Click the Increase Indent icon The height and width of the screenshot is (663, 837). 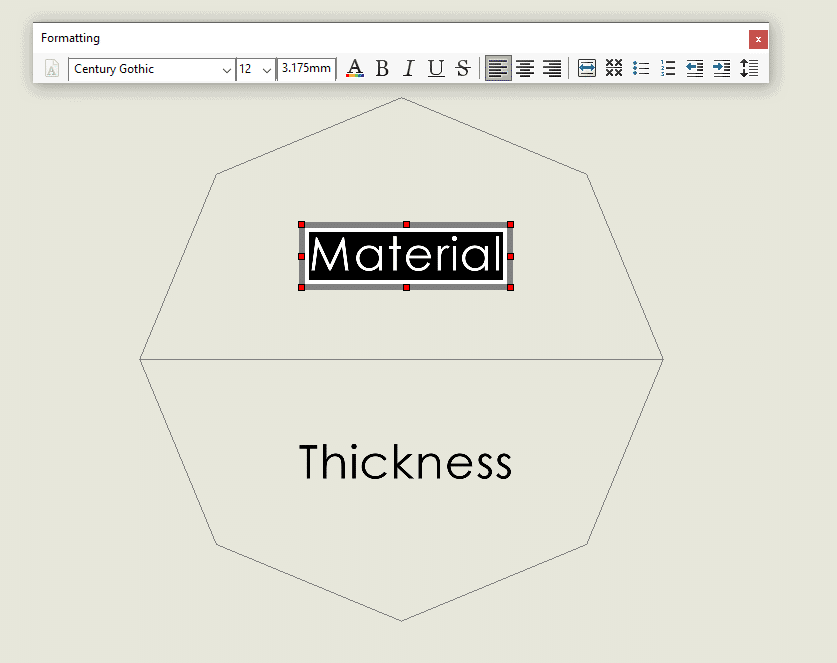click(722, 68)
